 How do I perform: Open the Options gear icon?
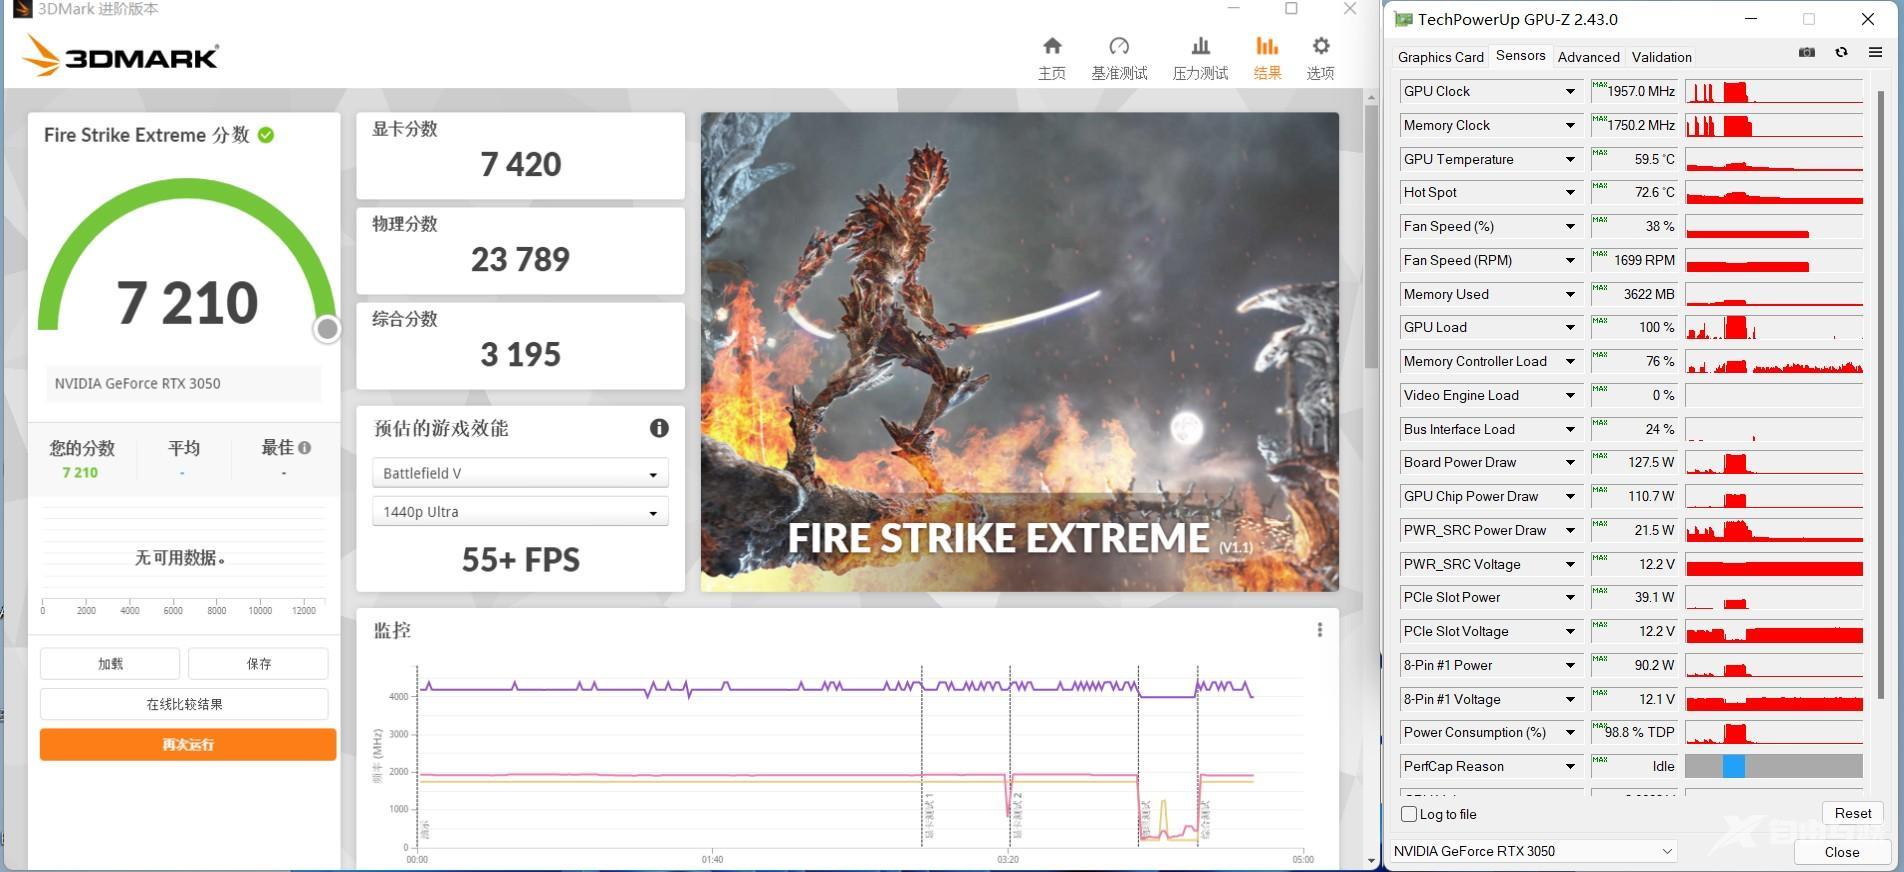point(1320,47)
